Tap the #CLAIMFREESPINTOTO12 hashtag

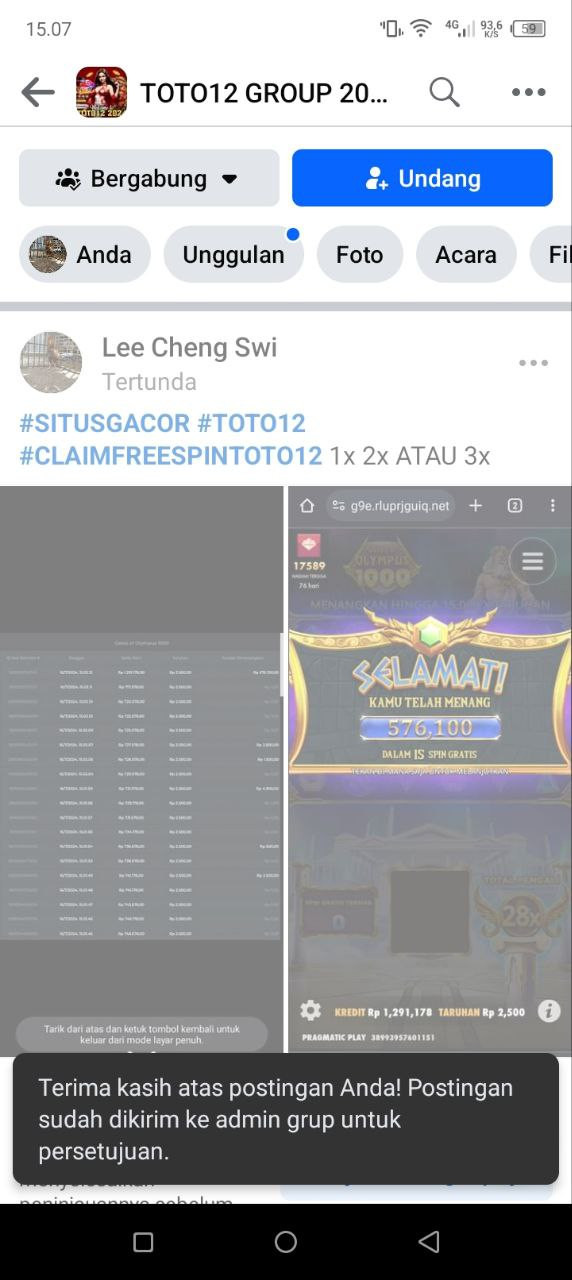[x=171, y=457]
